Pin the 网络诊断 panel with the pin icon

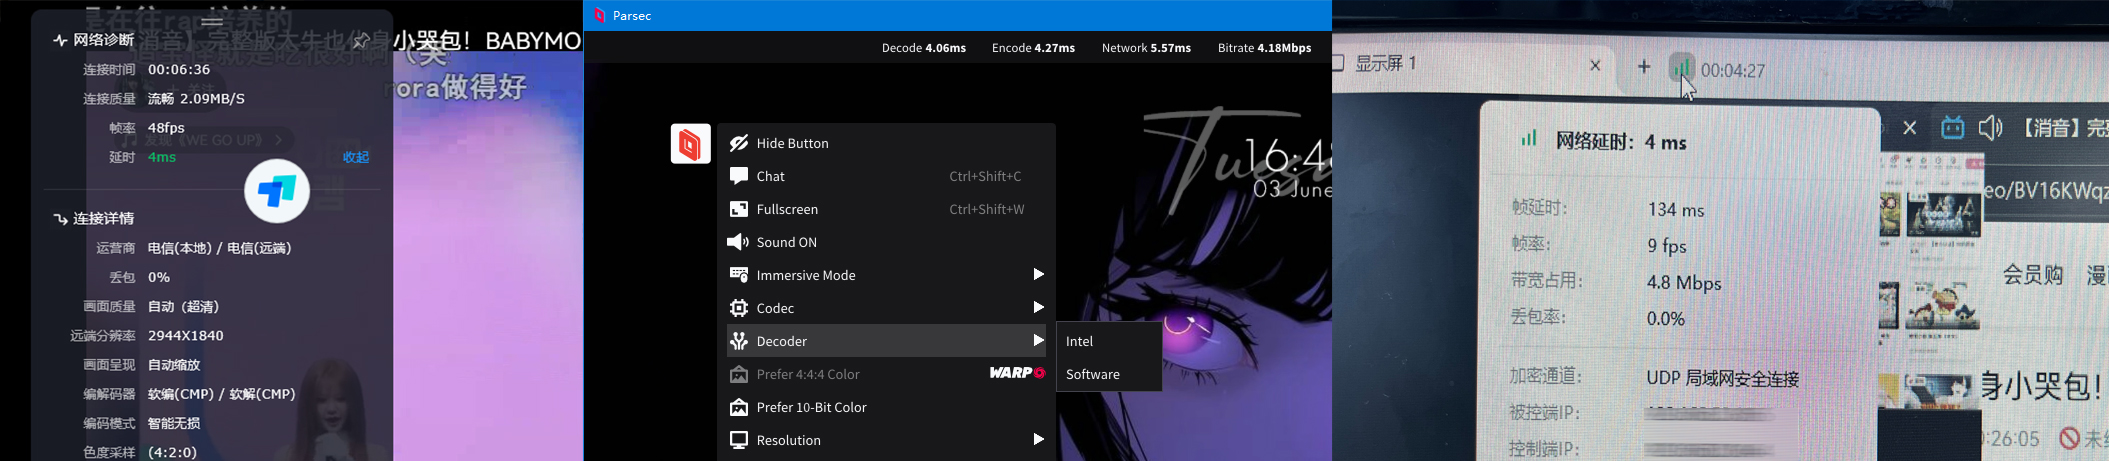coord(361,40)
